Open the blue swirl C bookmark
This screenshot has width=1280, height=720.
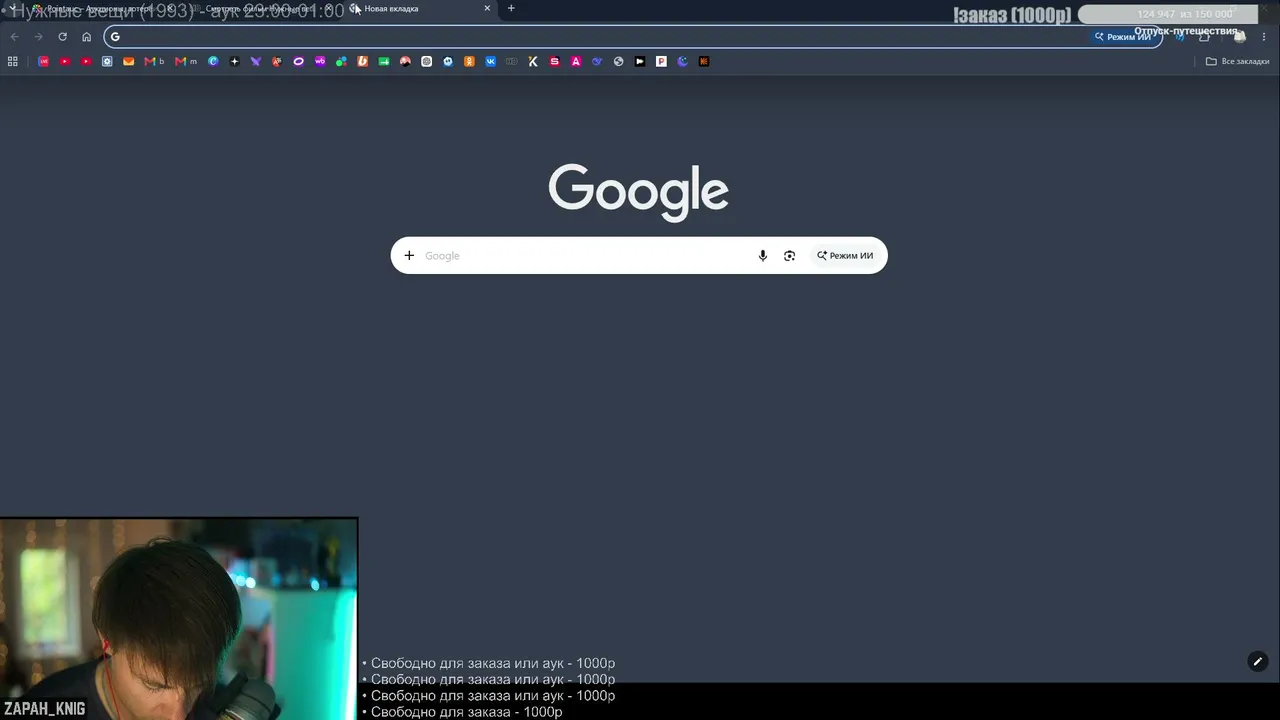(x=213, y=61)
